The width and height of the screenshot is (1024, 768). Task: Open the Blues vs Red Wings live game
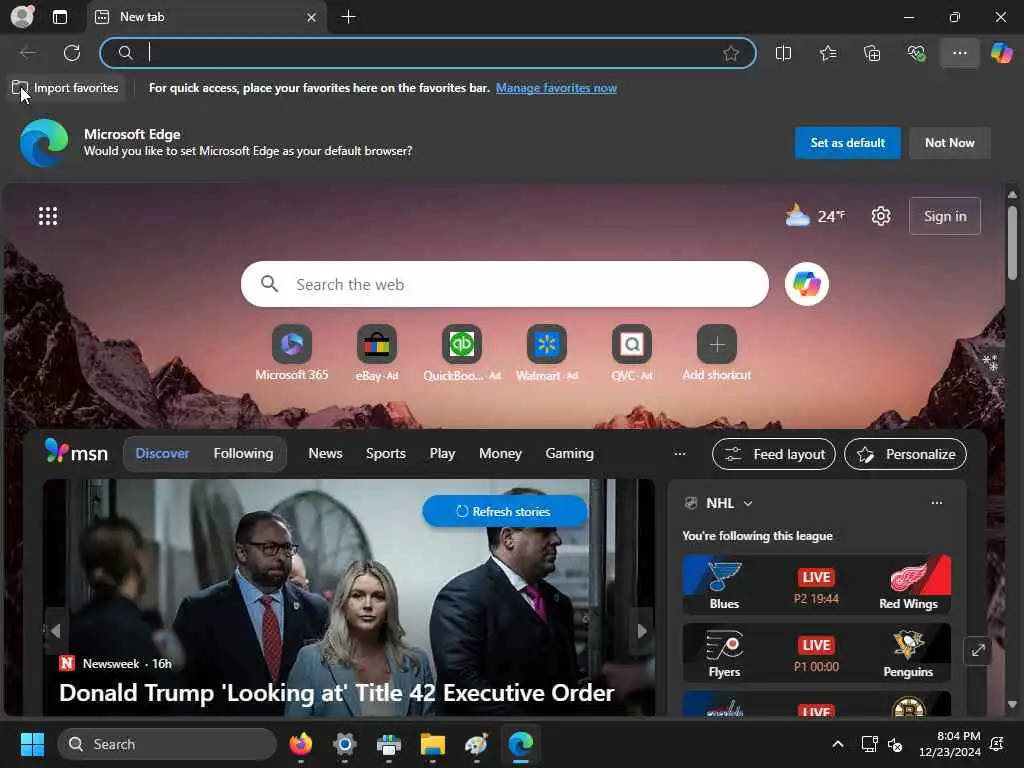pos(816,584)
